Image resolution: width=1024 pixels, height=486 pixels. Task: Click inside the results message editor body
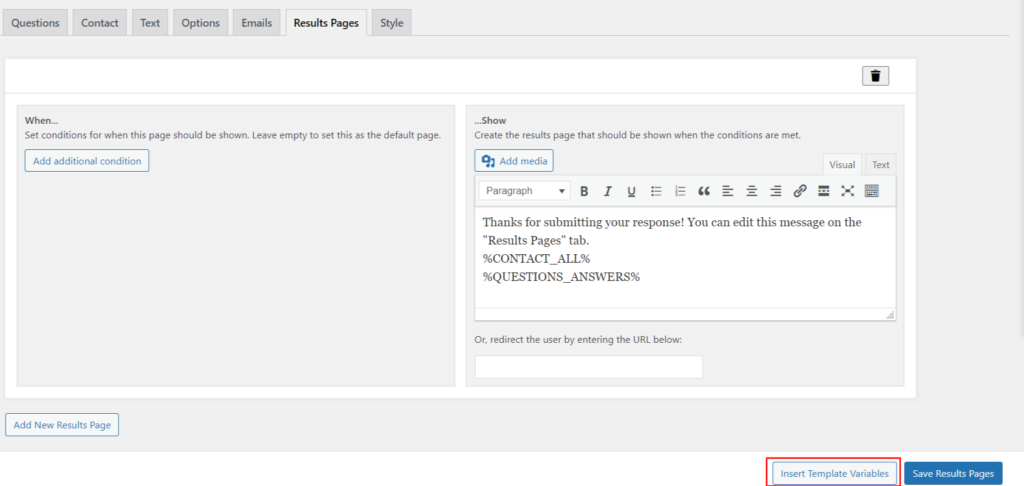click(685, 257)
